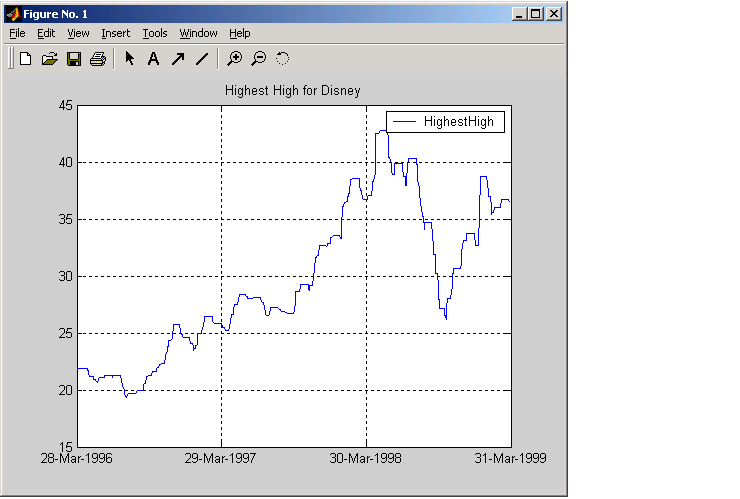The height and width of the screenshot is (499, 740).
Task: Click the MATLAB logo in the title bar
Action: [x=13, y=14]
